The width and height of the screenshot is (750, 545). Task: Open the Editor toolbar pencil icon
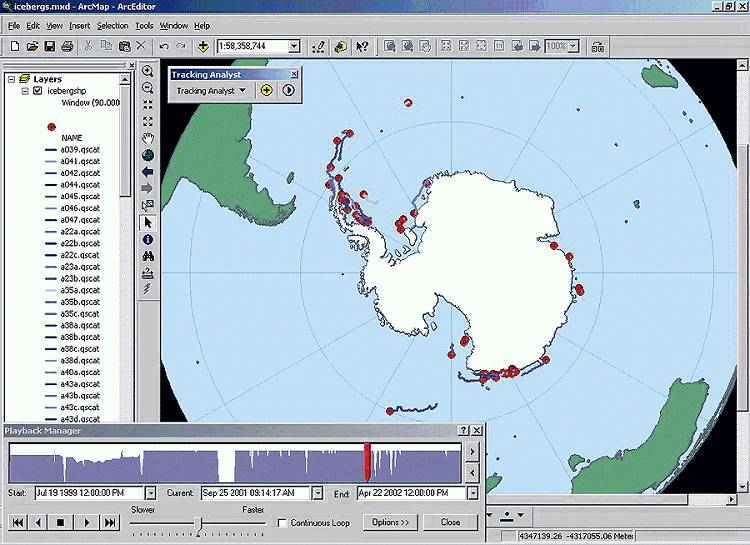click(x=318, y=46)
